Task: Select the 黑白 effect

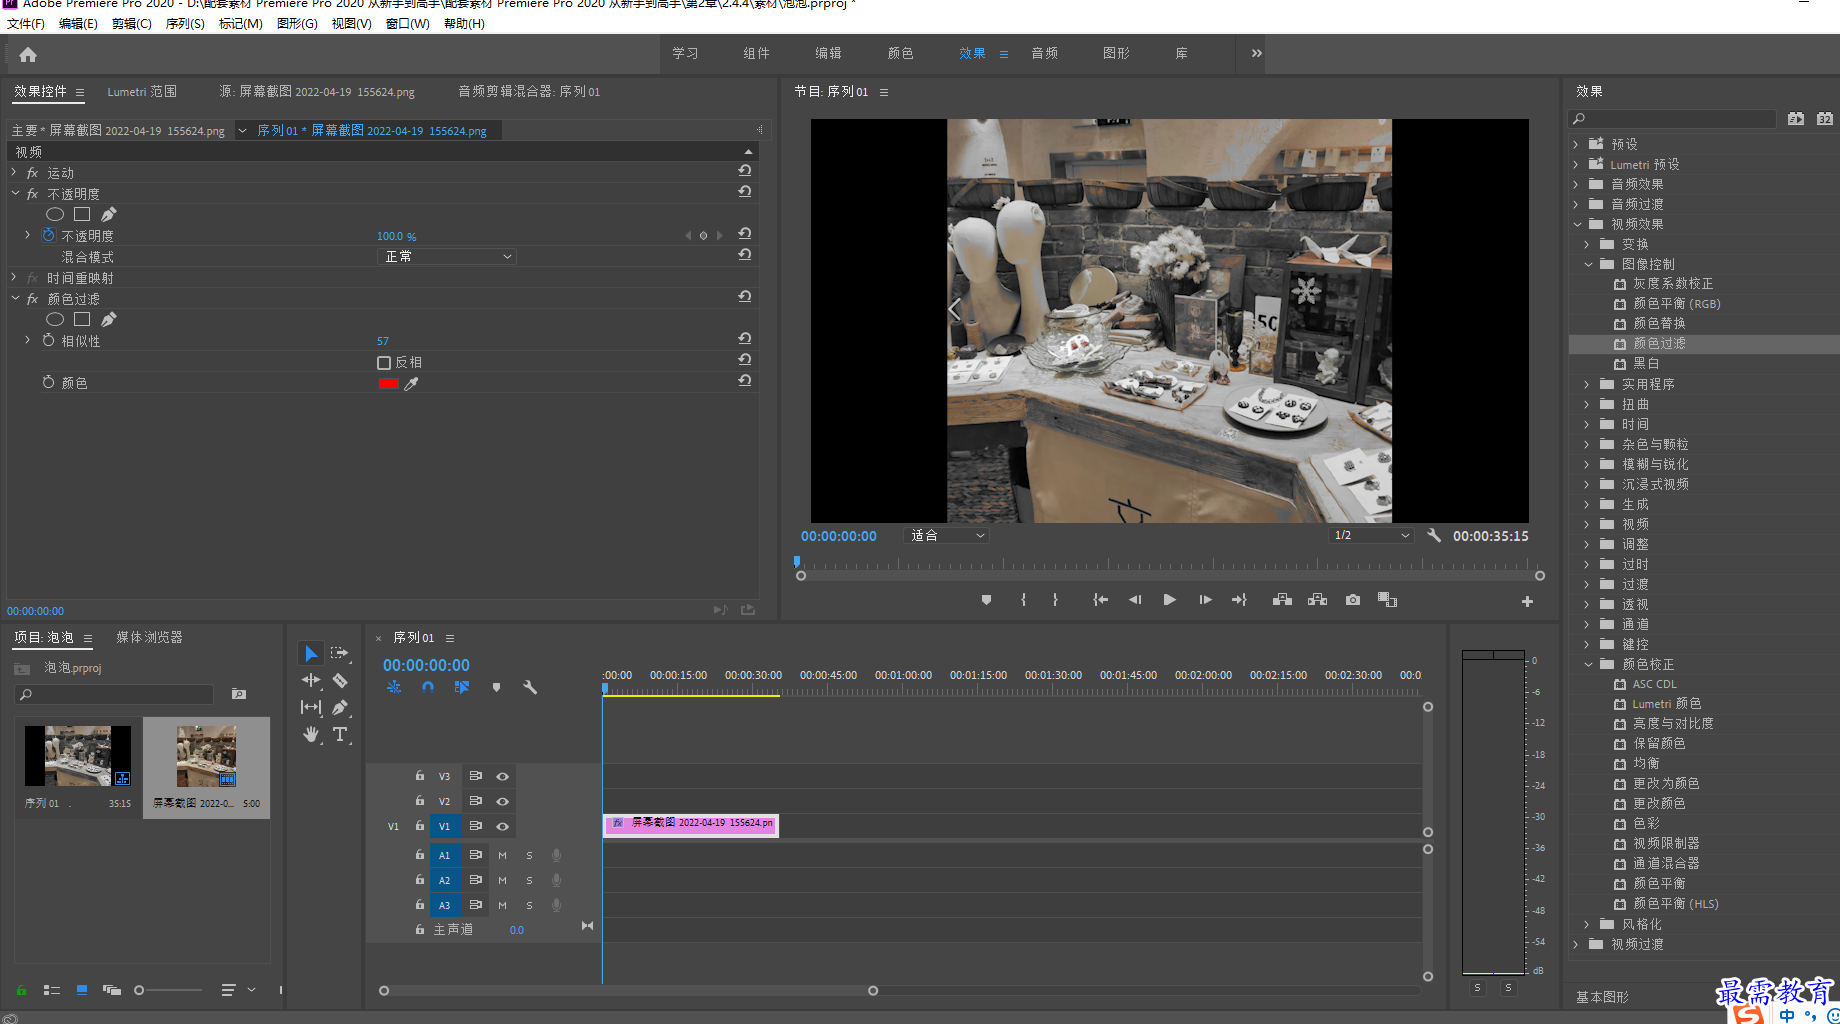Action: (1646, 363)
